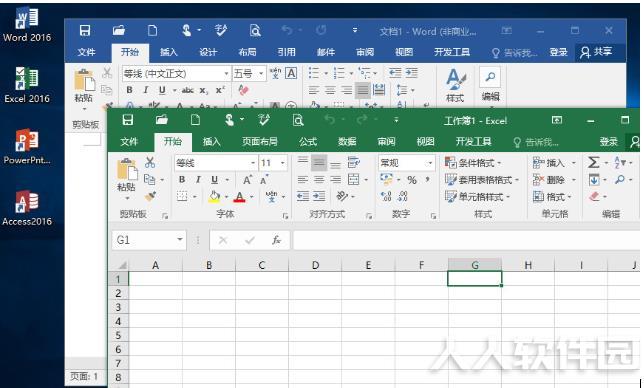Click Undo icon in Excel title bar
The height and width of the screenshot is (388, 644).
coord(330,119)
